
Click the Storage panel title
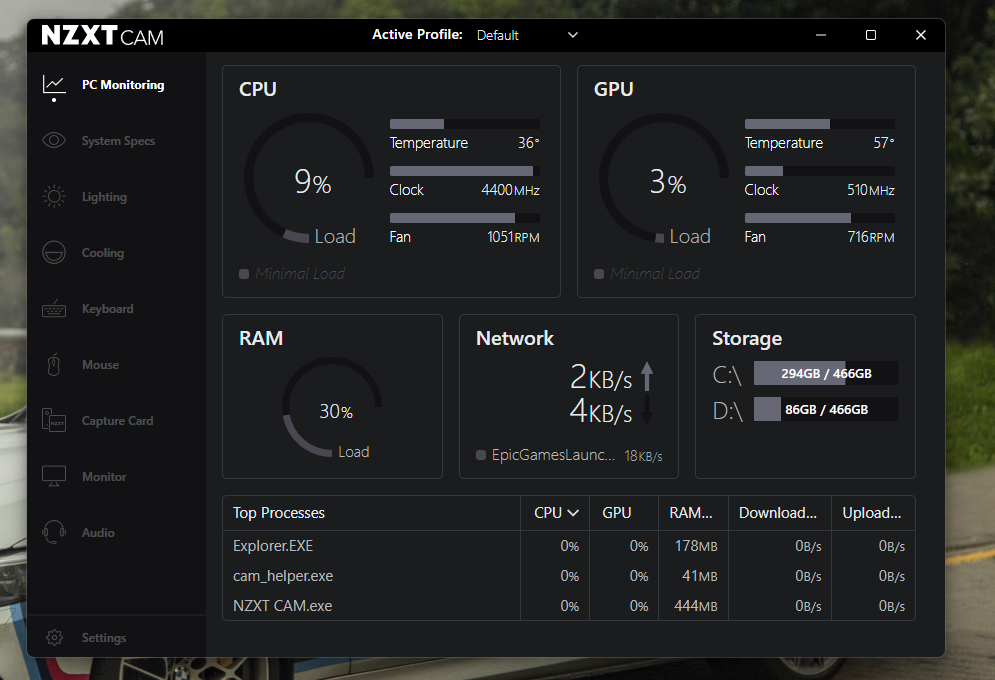click(x=747, y=339)
